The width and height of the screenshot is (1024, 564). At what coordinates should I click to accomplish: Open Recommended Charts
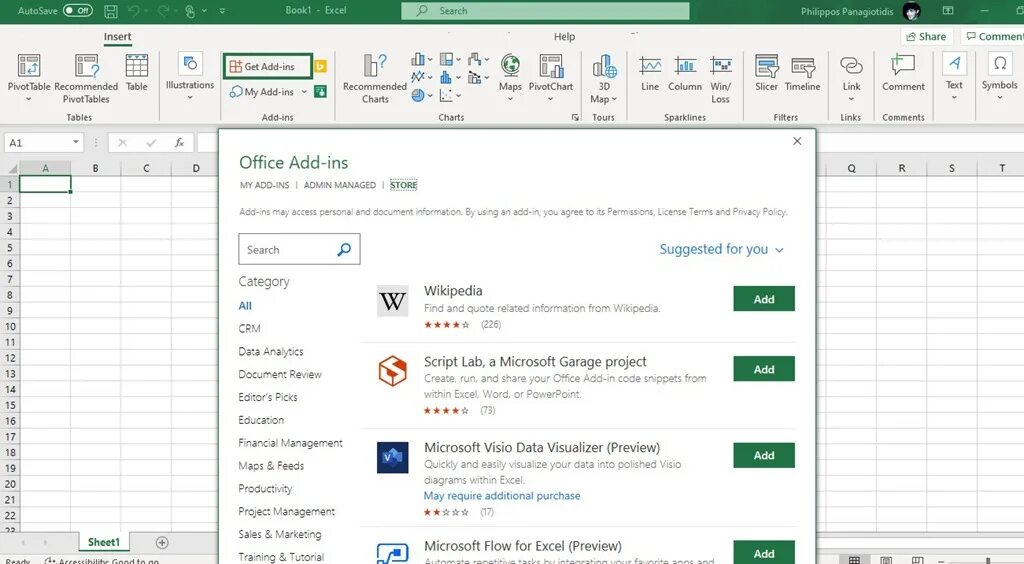tap(375, 78)
